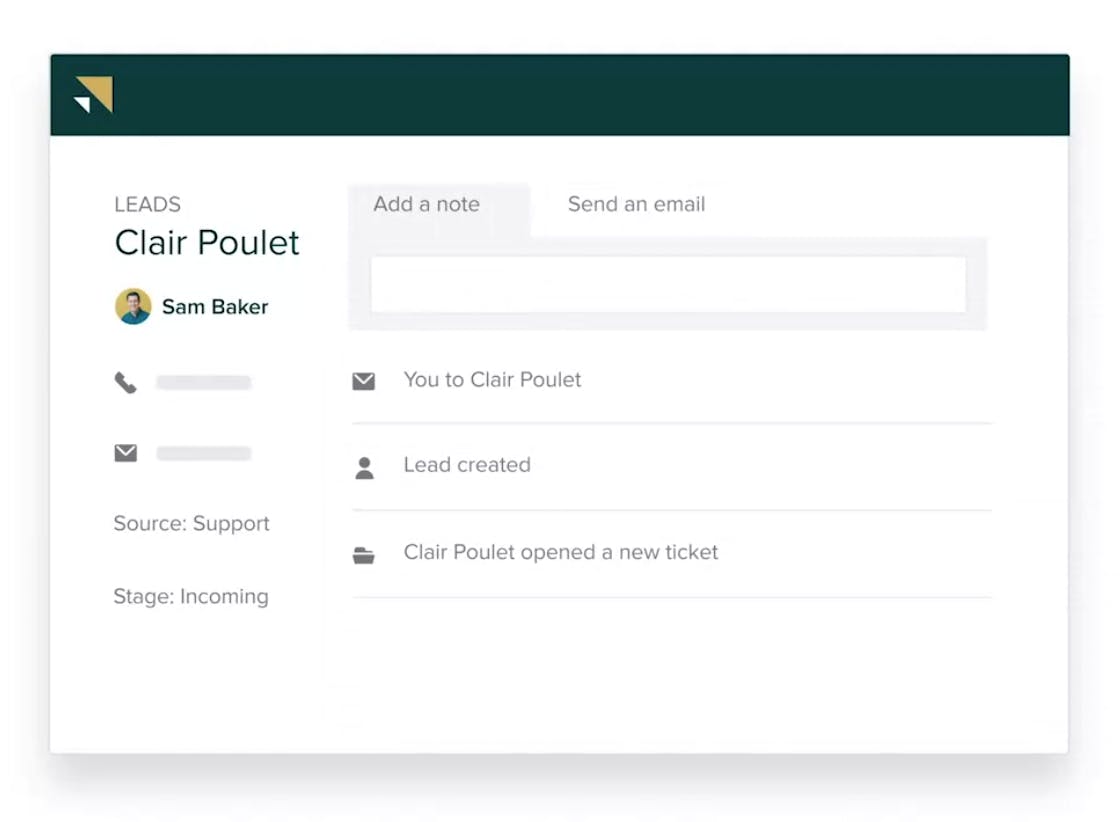The height and width of the screenshot is (822, 1120).
Task: Open Clair Poulet opened a new ticket entry
Action: [671, 554]
